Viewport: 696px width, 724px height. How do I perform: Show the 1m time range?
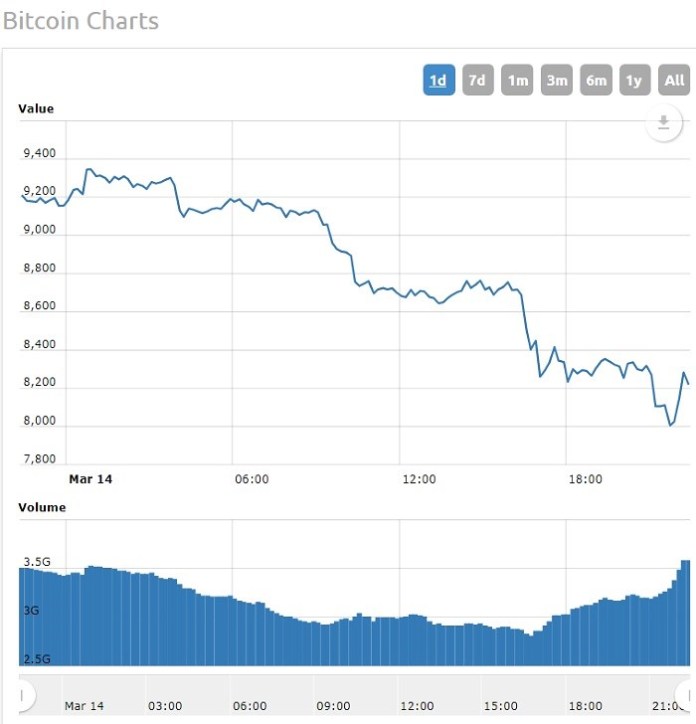pos(517,80)
